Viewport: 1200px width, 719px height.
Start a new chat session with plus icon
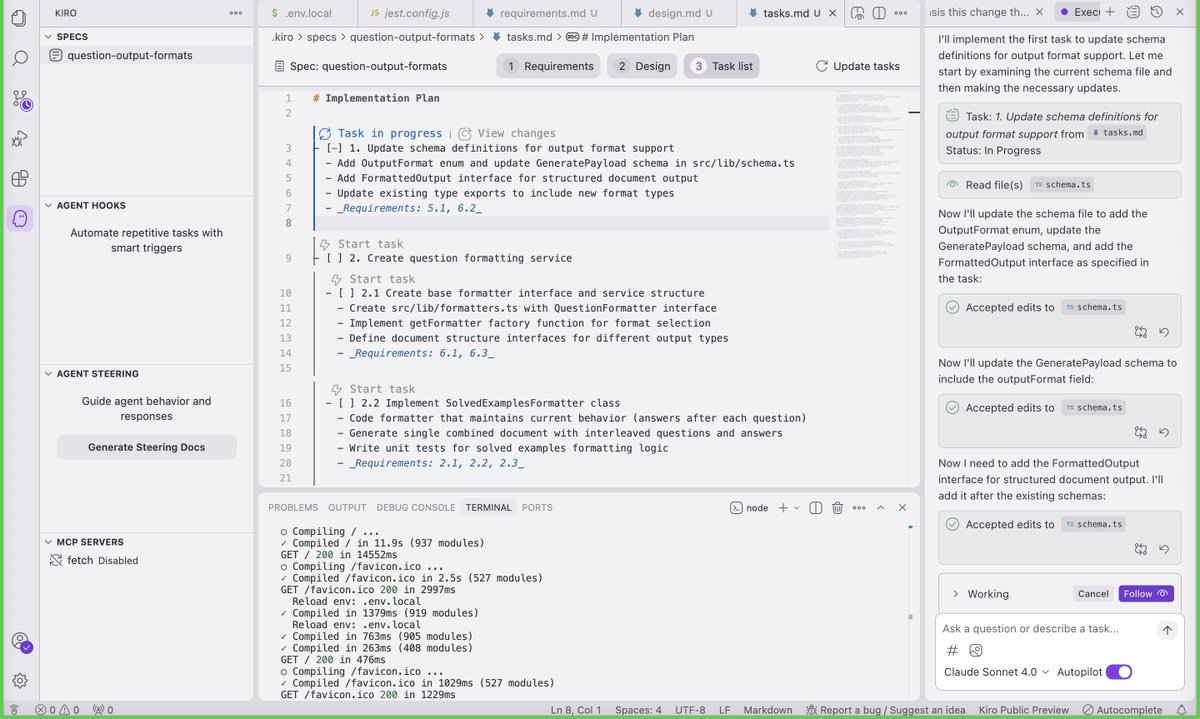click(1109, 12)
